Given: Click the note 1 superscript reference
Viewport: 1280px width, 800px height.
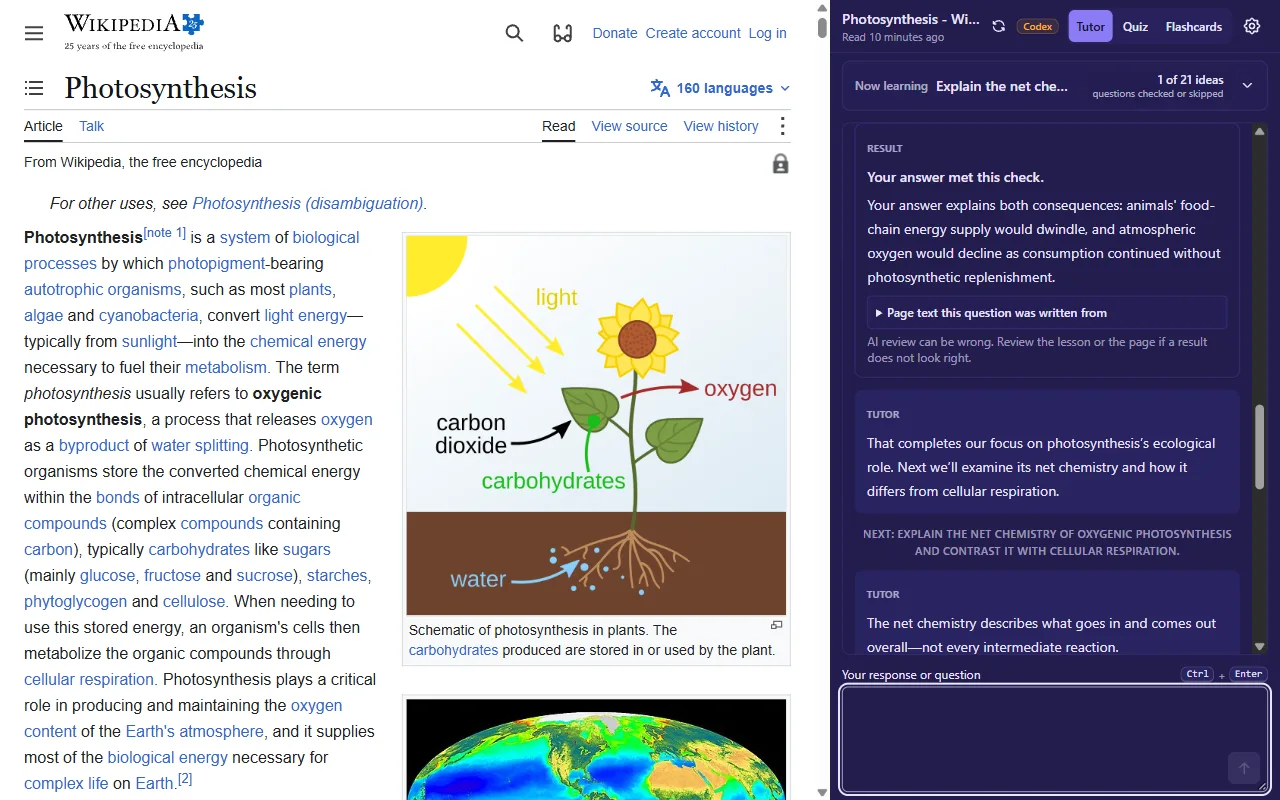Looking at the screenshot, I should [165, 233].
